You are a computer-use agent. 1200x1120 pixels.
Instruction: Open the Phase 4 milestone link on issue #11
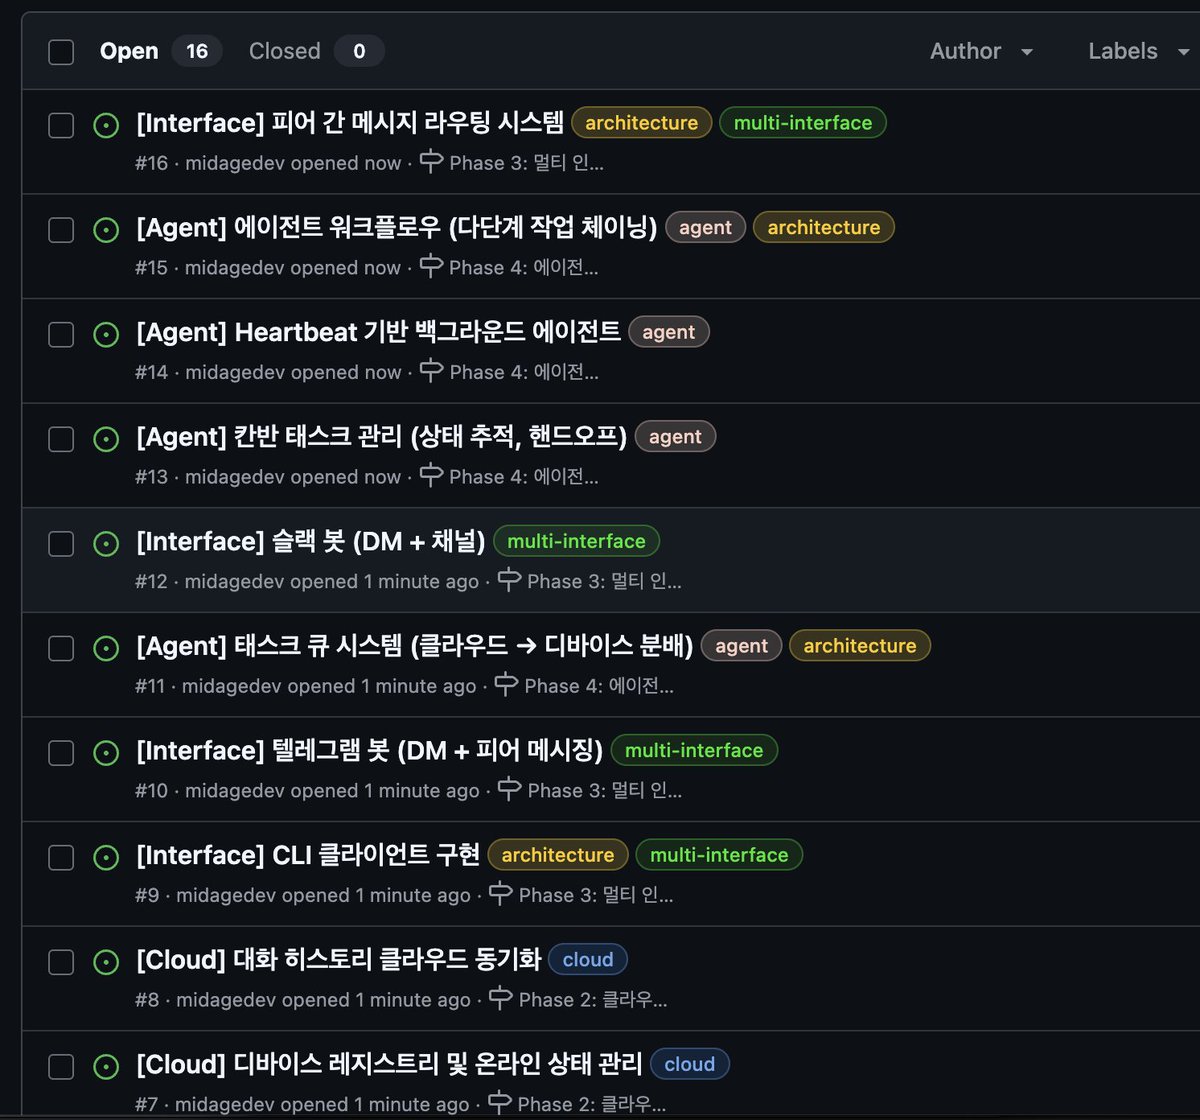(598, 686)
